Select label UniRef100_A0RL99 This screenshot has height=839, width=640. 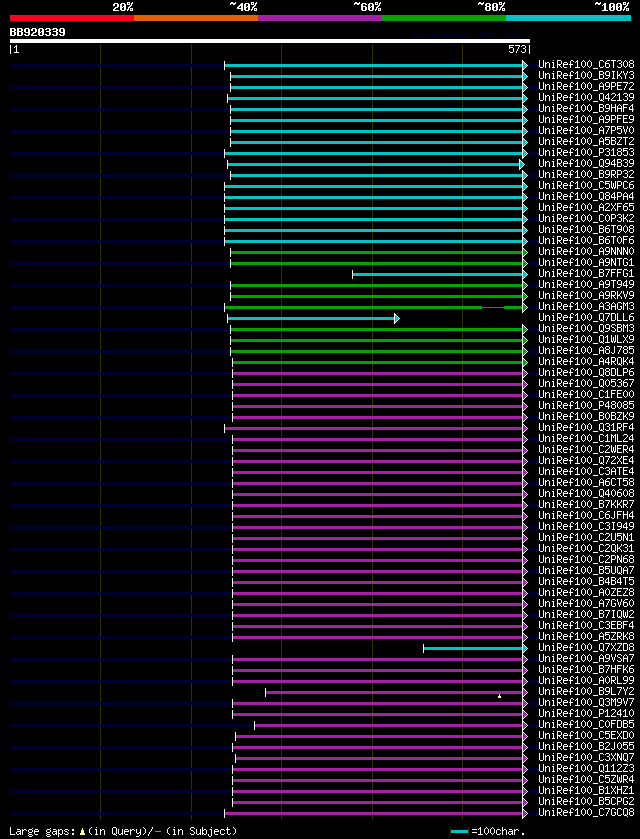coord(586,680)
